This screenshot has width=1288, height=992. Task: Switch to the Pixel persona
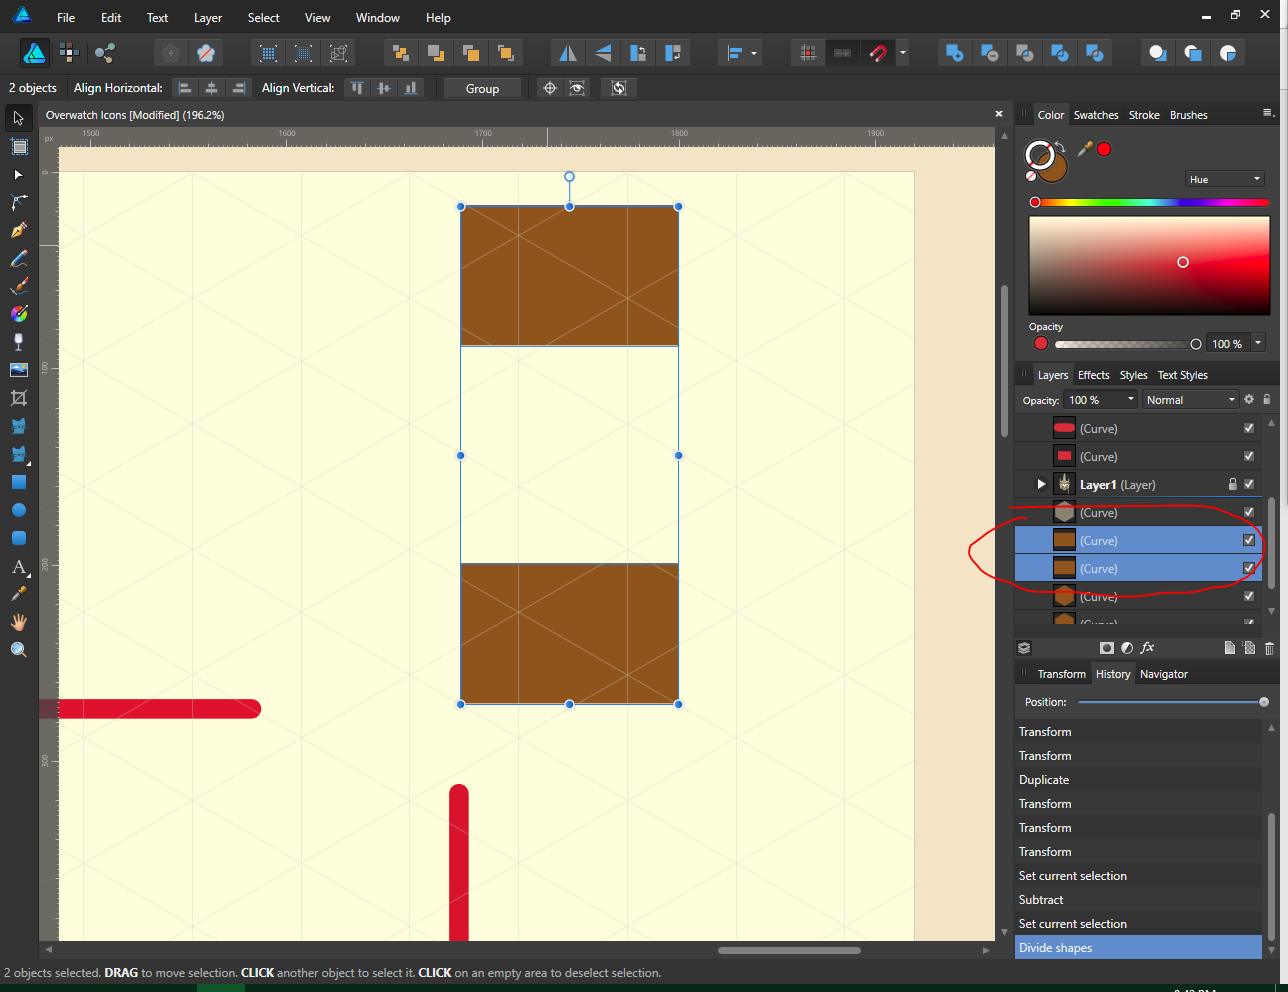tap(69, 53)
